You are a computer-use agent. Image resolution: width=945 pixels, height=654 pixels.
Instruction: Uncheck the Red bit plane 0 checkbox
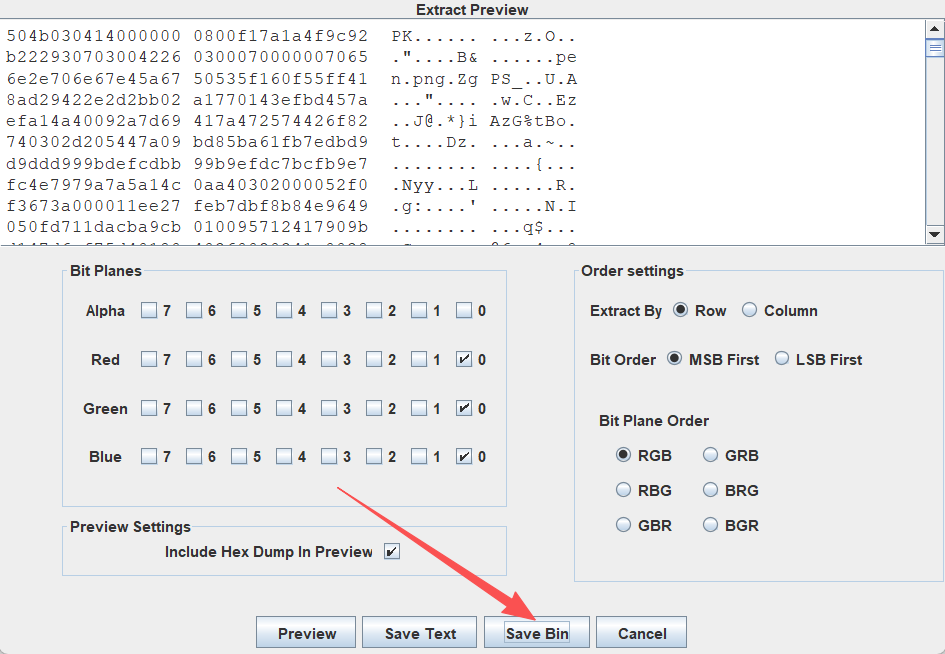click(464, 359)
